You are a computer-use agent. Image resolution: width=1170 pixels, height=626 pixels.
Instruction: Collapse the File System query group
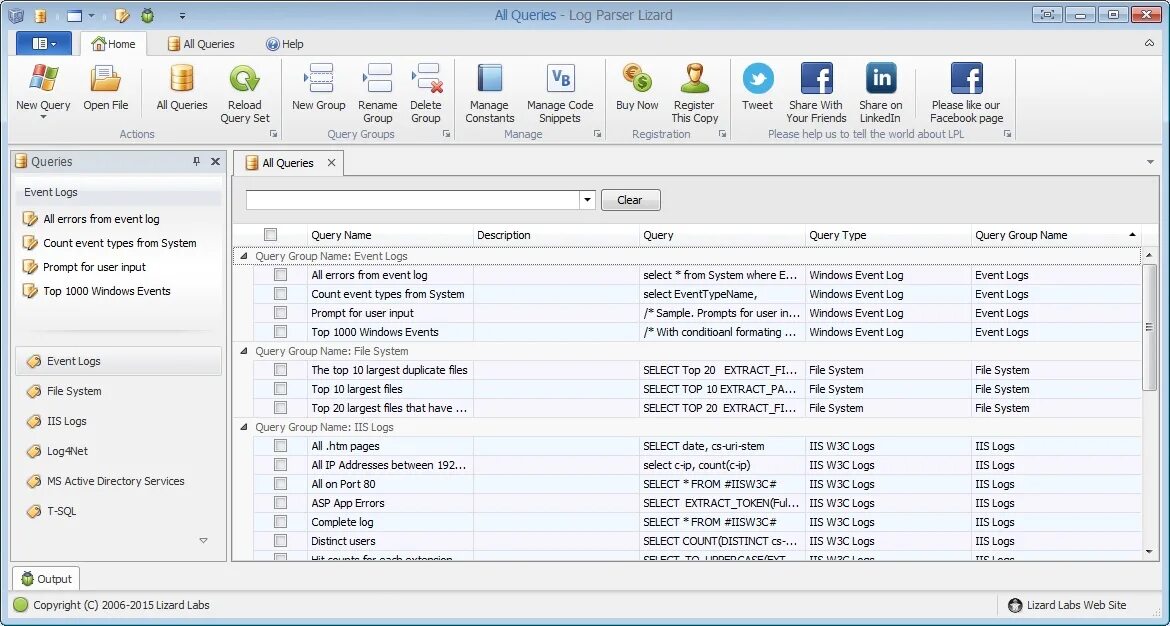coord(243,351)
